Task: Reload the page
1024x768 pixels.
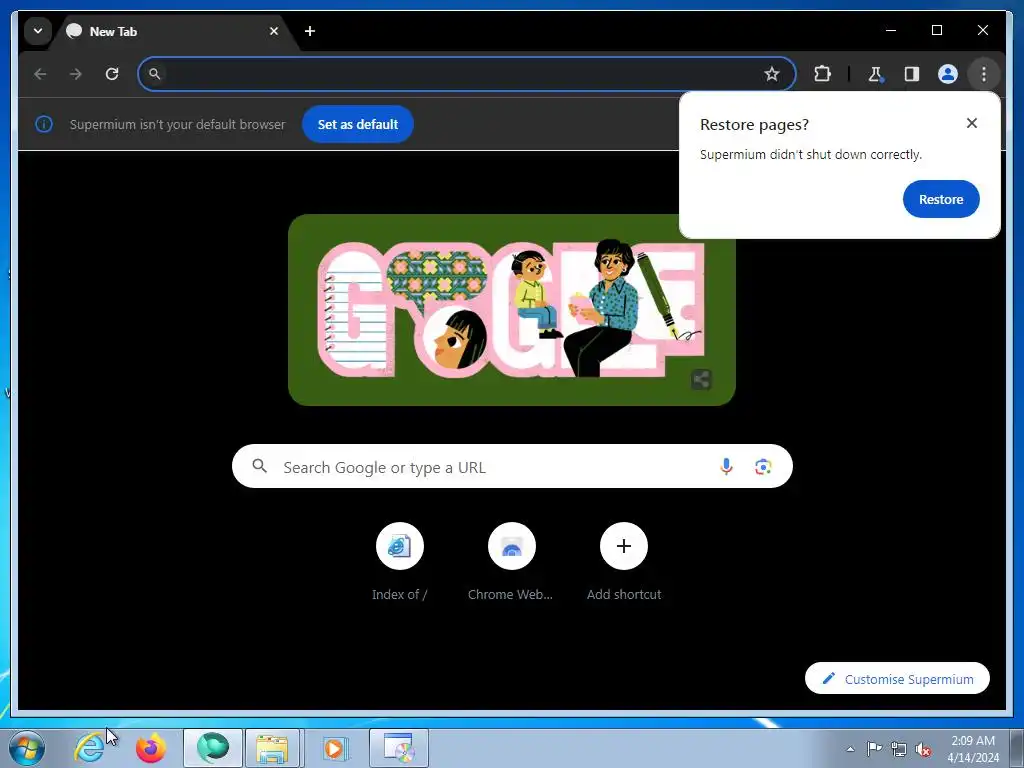Action: coord(112,74)
